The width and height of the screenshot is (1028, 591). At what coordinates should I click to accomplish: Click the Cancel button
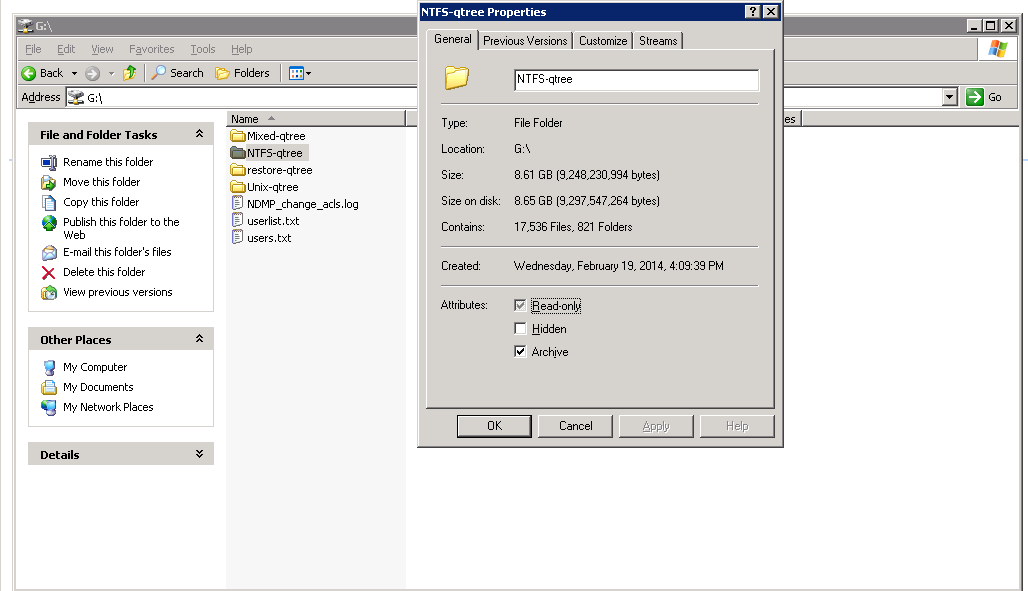click(576, 426)
